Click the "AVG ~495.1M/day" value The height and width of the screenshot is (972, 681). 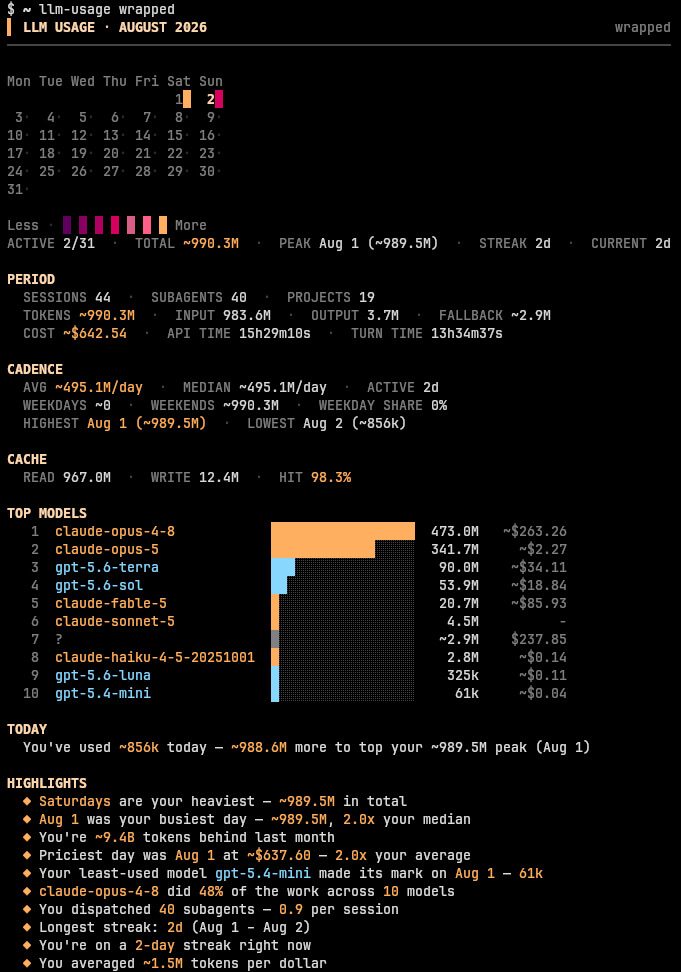pyautogui.click(x=83, y=387)
